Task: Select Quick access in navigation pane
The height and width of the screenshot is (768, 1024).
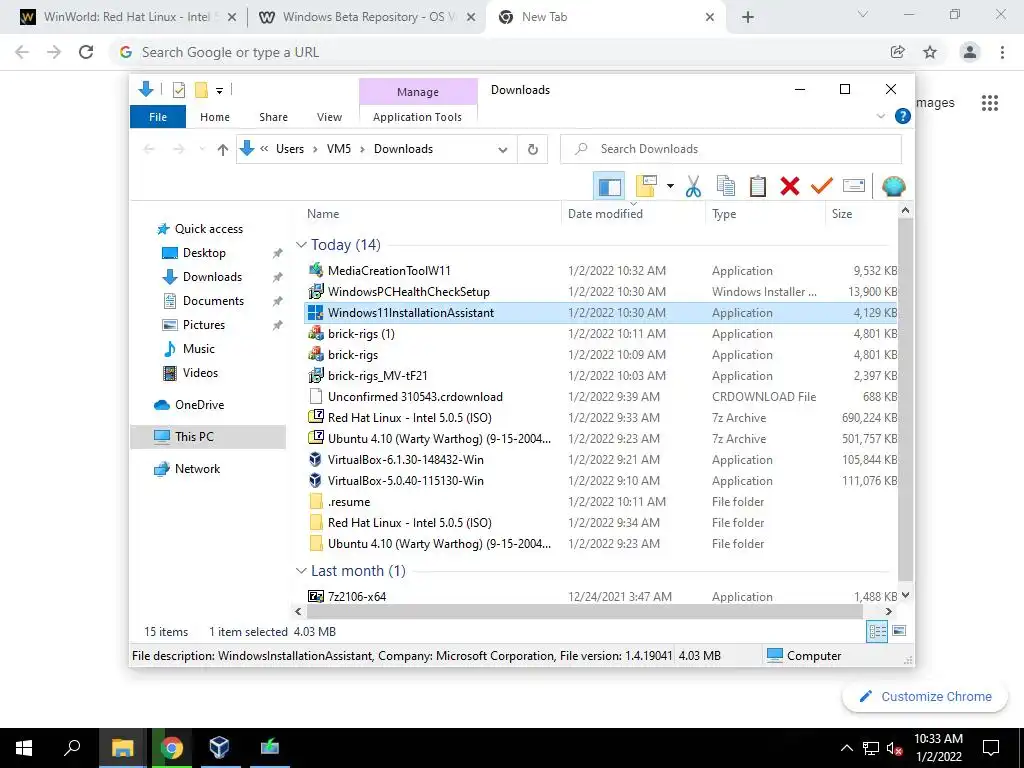Action: [208, 229]
